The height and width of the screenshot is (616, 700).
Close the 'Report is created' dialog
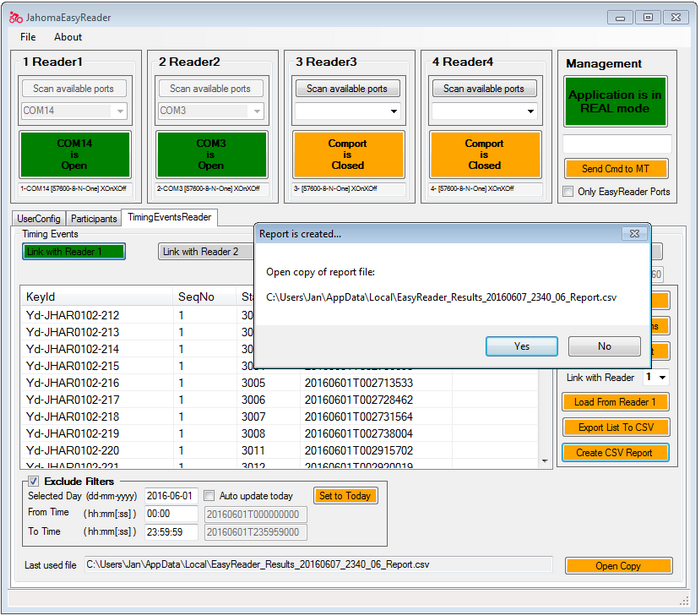pos(634,233)
